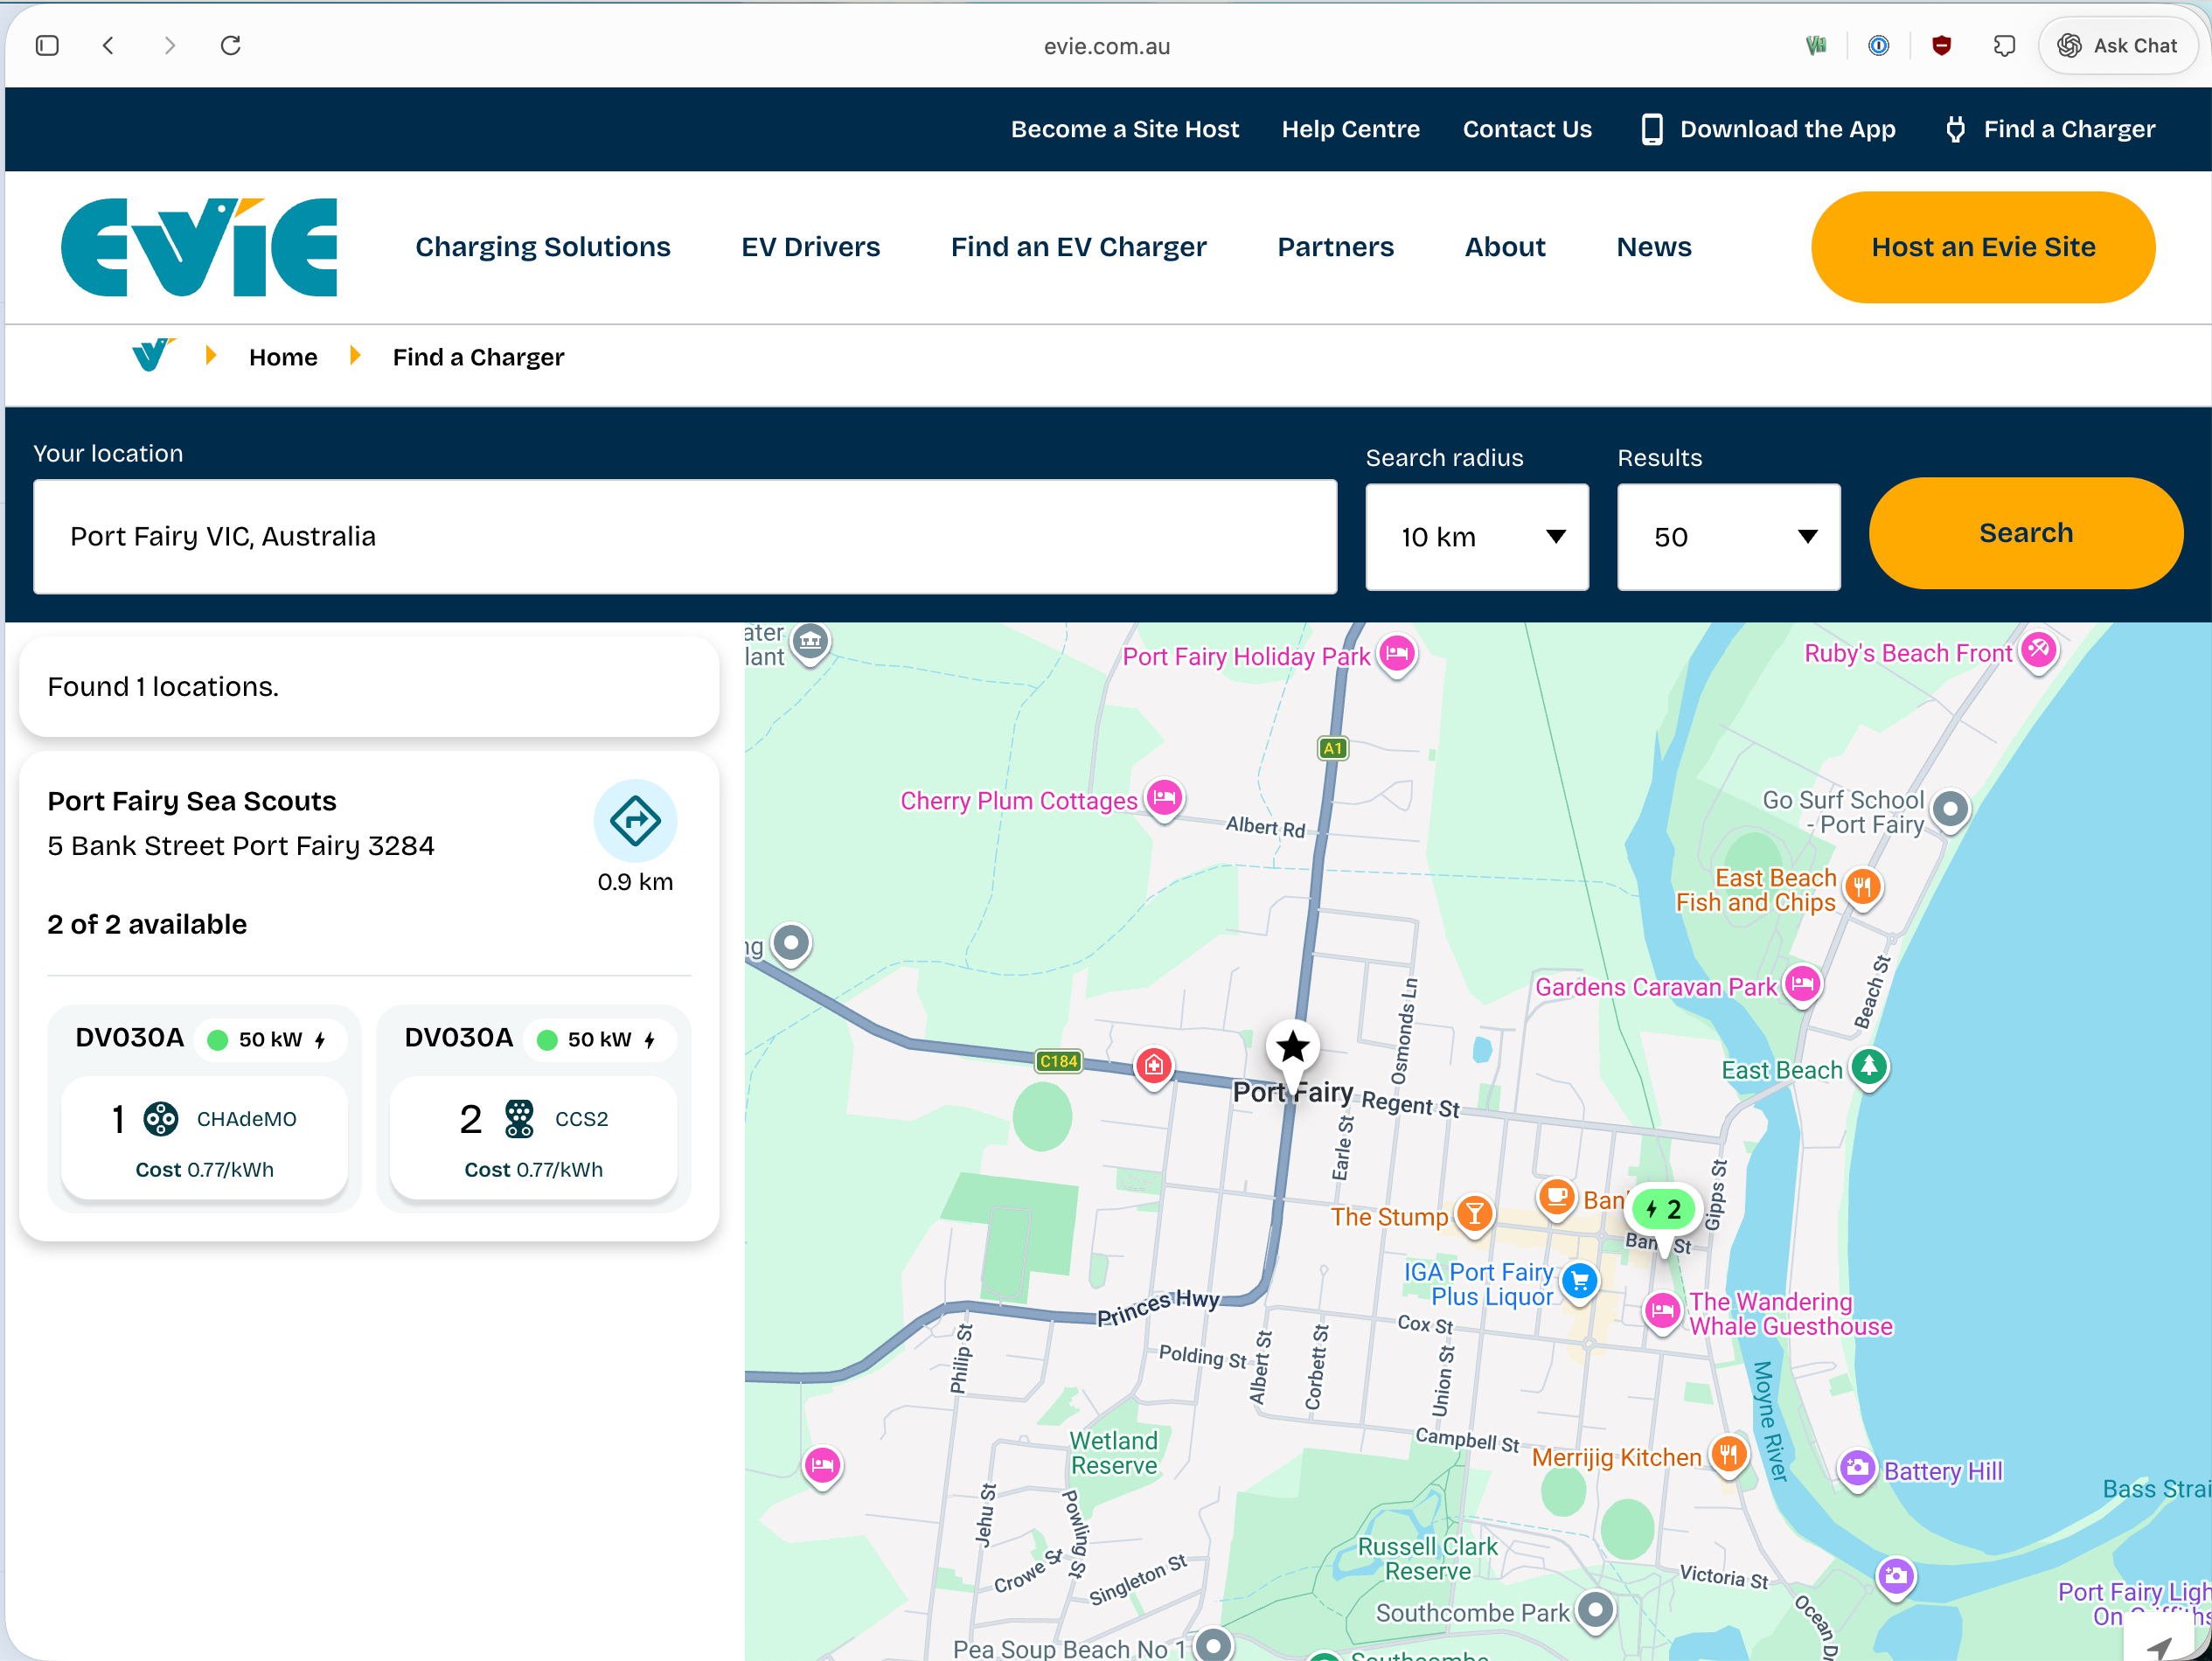Viewport: 2212px width, 1661px height.
Task: Click the Battery Hill camera pin
Action: click(1857, 1469)
